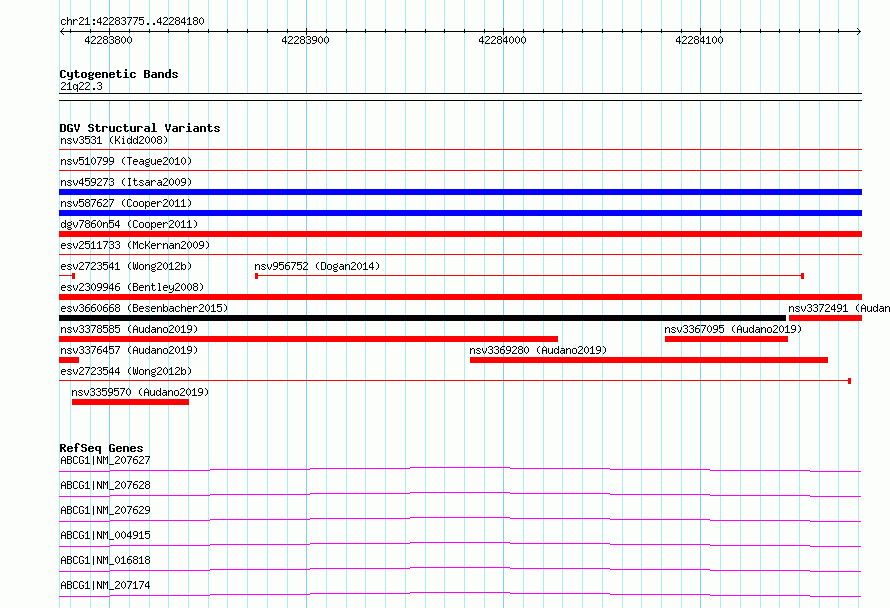Image resolution: width=890 pixels, height=608 pixels.
Task: Select variant dgv7860n54 (Cooper2011) label
Action: tap(129, 224)
